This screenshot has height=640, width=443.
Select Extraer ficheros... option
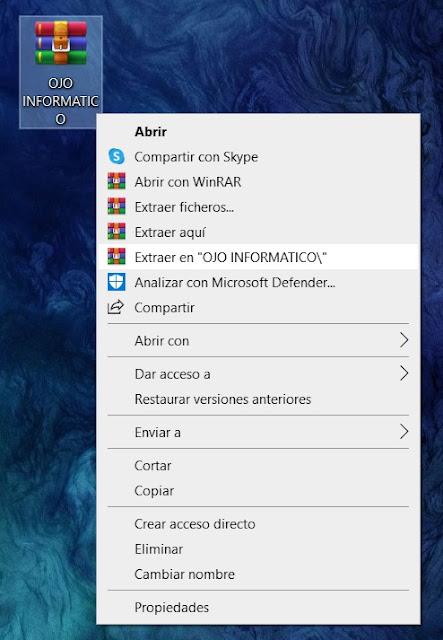coord(258,207)
